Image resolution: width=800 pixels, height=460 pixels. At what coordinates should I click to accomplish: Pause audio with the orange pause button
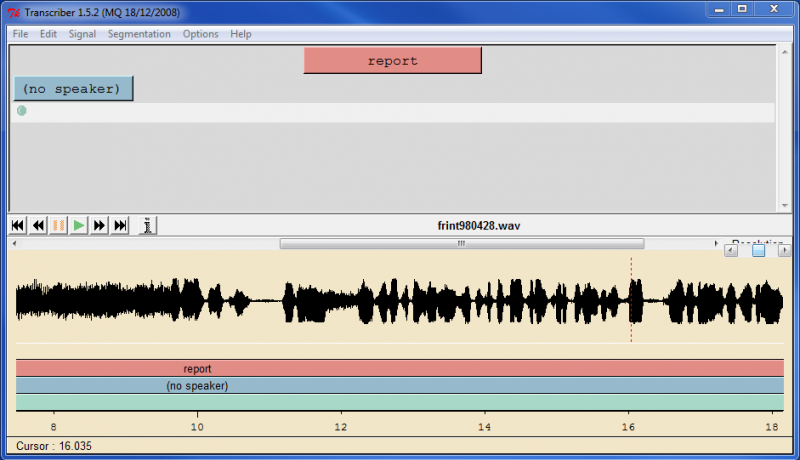tap(58, 226)
